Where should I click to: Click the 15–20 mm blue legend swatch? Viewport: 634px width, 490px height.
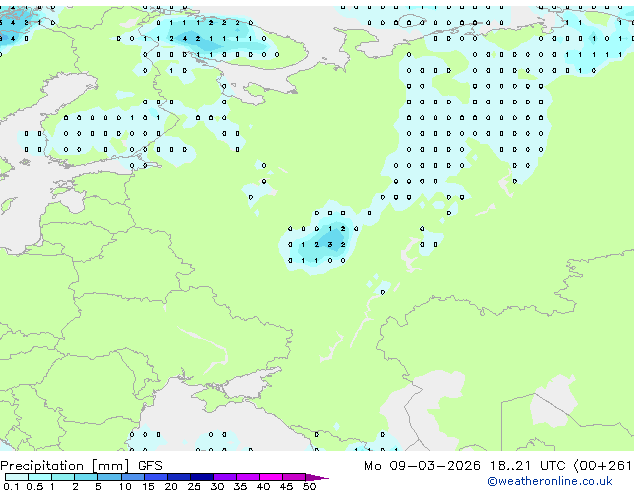[155, 477]
